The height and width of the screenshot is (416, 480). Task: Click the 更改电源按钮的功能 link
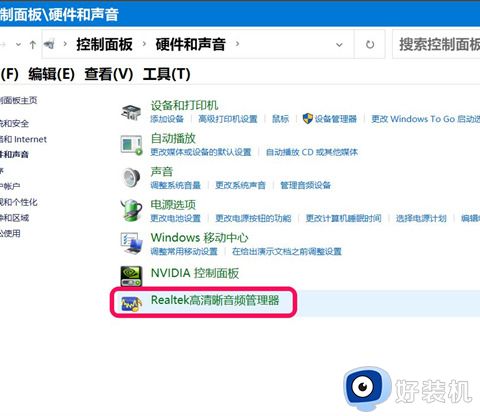253,218
